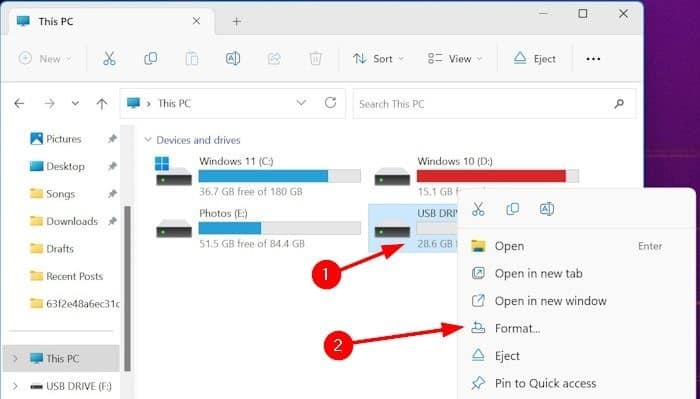This screenshot has width=700, height=399.
Task: Open Desktop in the sidebar
Action: coord(57,166)
